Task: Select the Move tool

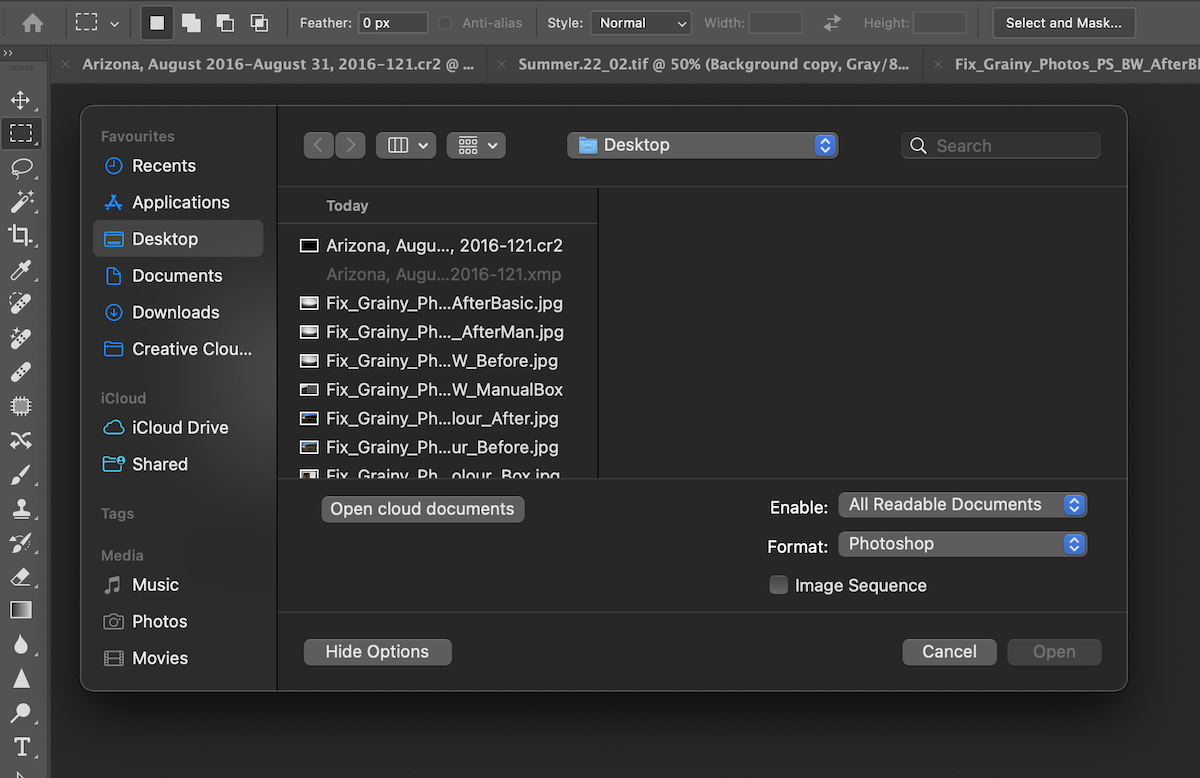Action: point(22,99)
